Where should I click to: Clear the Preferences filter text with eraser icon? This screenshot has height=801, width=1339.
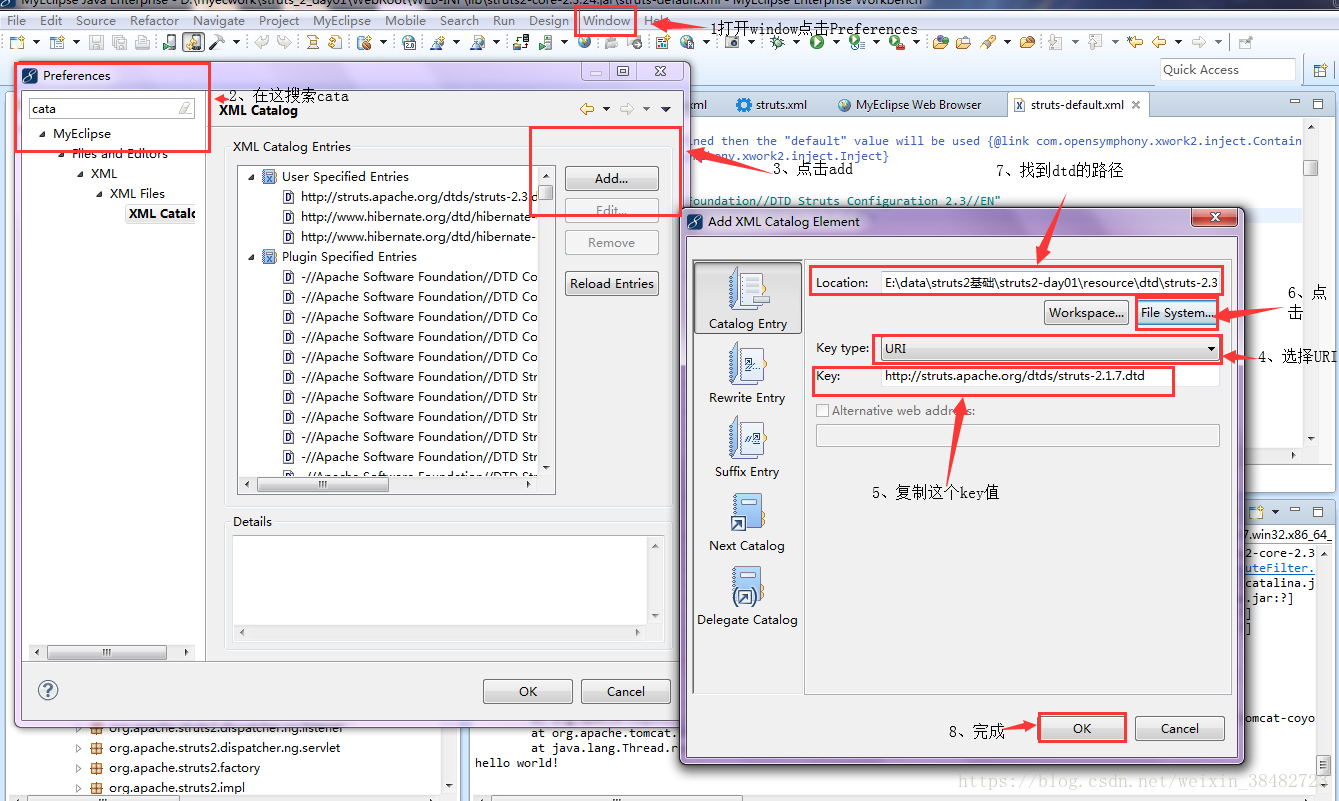(x=185, y=108)
